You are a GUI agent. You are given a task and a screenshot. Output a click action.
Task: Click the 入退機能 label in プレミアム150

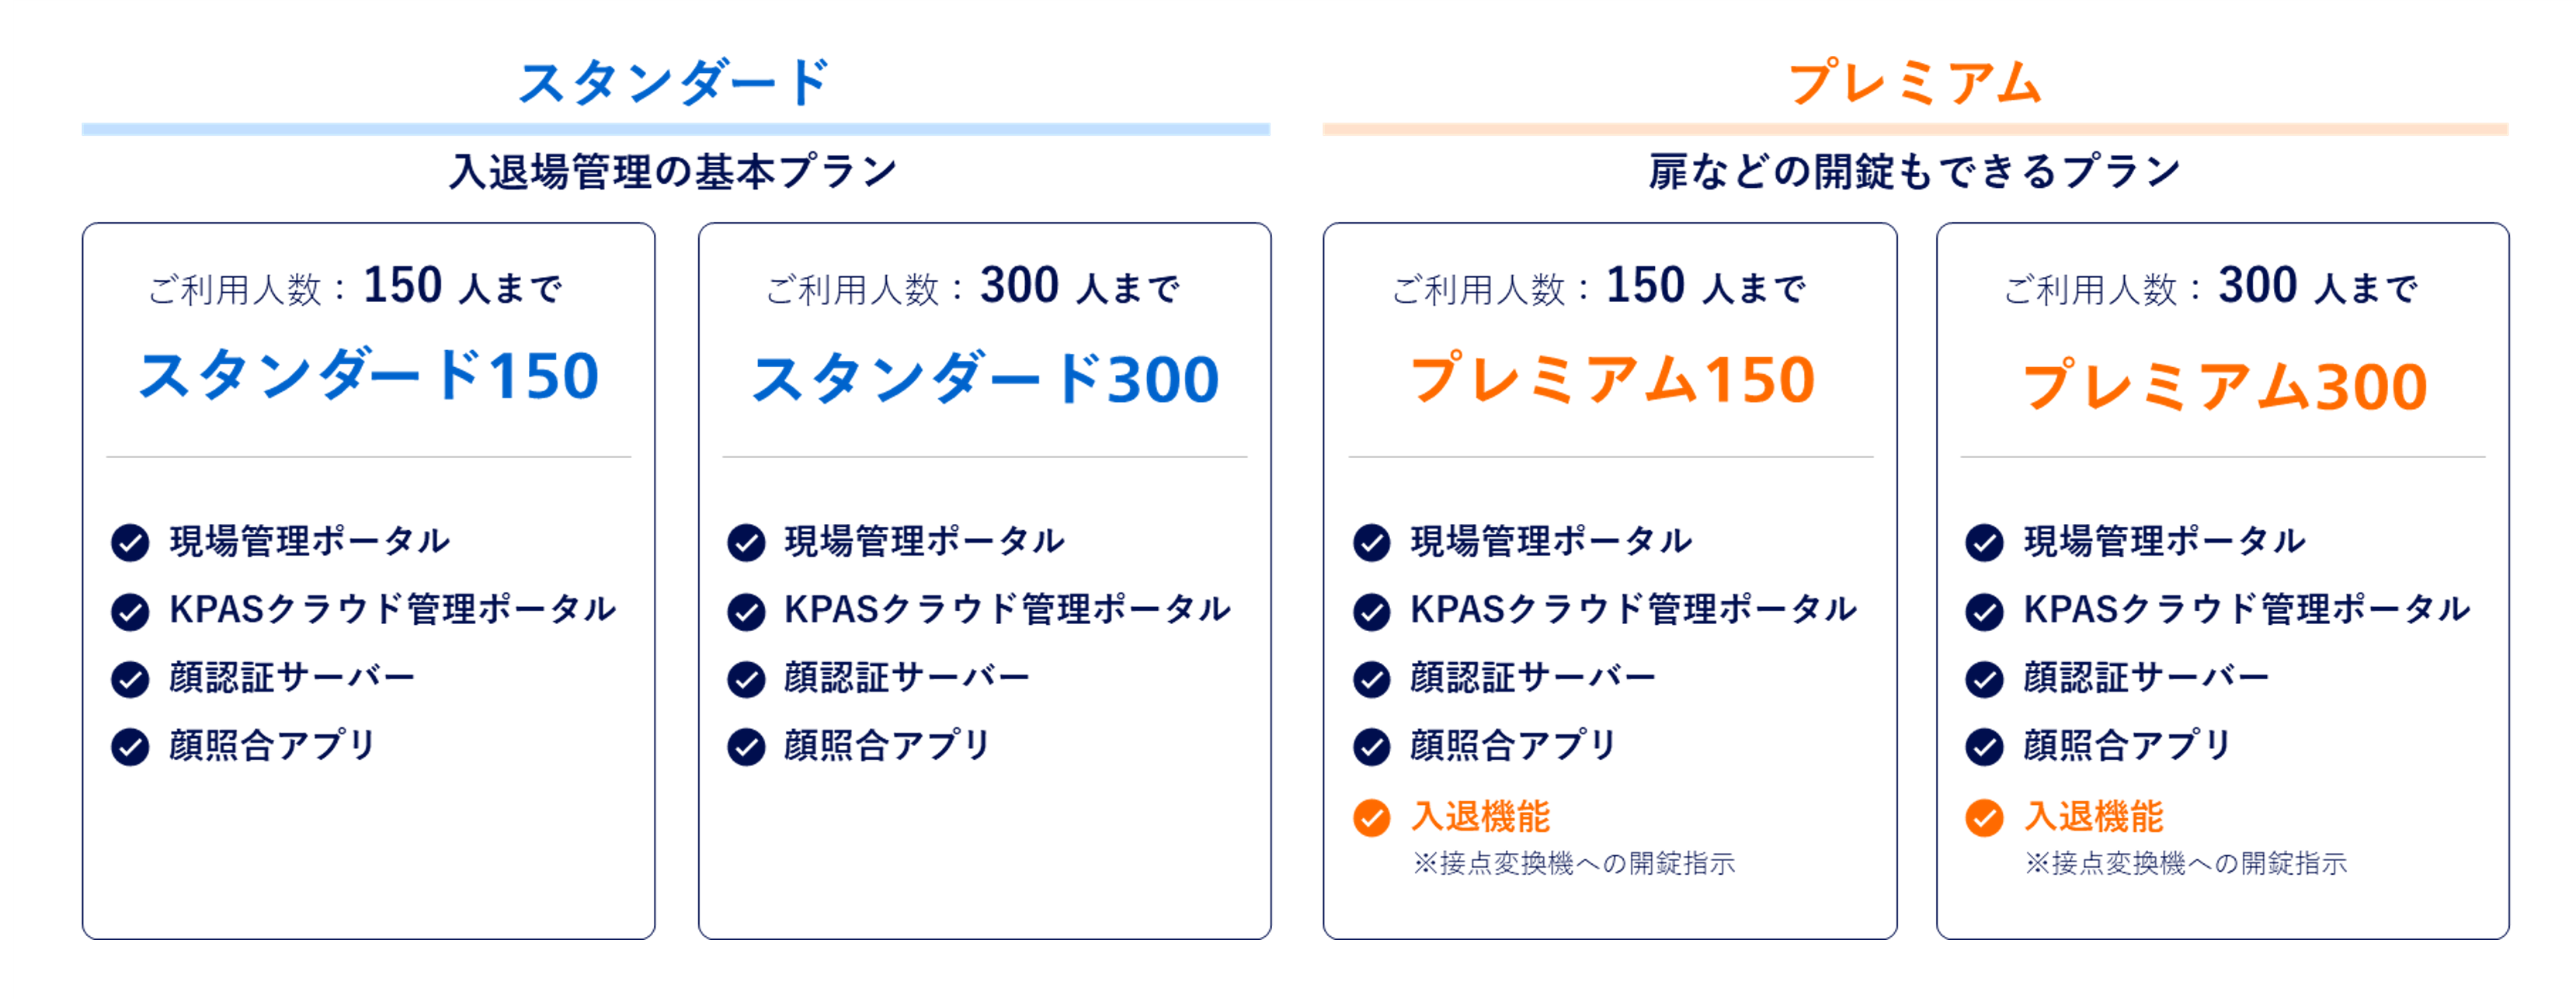click(1480, 816)
